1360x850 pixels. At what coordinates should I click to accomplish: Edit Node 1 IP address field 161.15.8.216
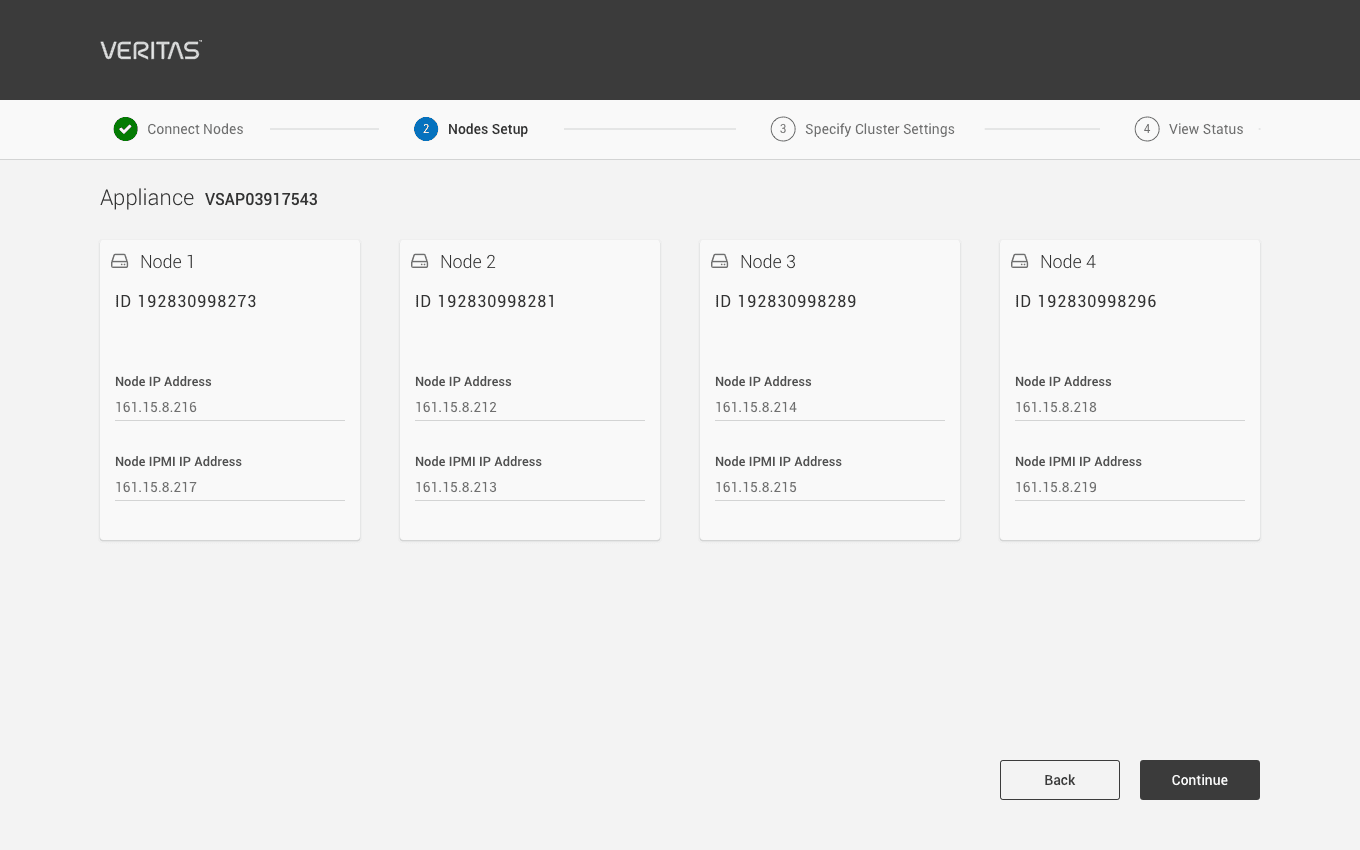(x=230, y=407)
